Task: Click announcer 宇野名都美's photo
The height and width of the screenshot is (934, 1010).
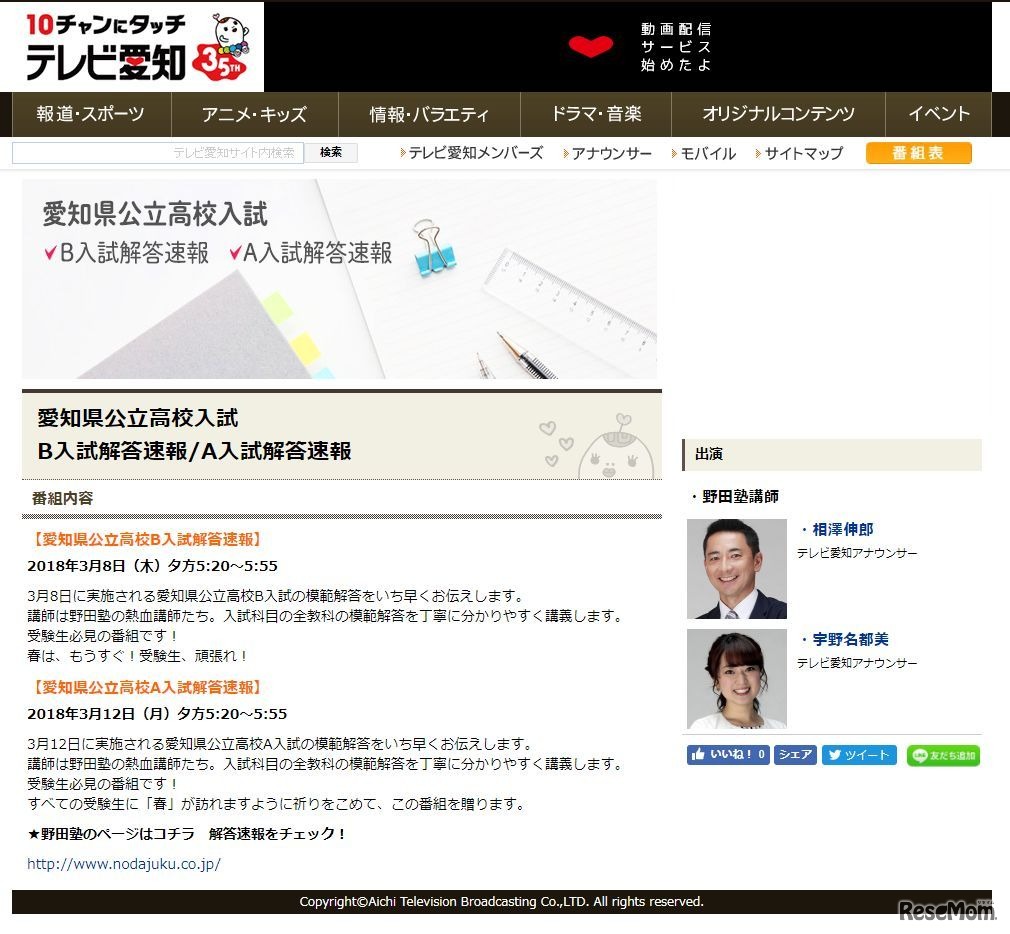Action: (736, 678)
